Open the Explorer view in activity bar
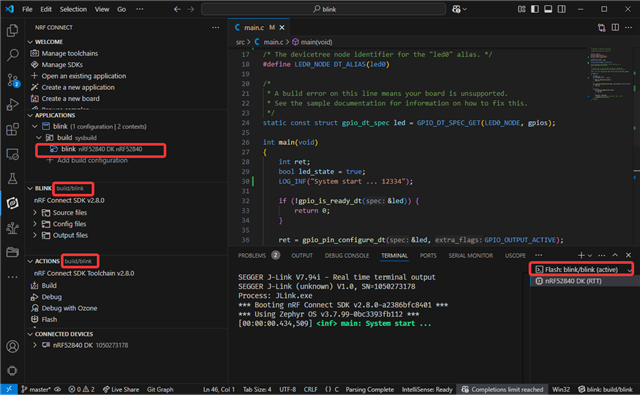640x395 pixels. (x=12, y=31)
